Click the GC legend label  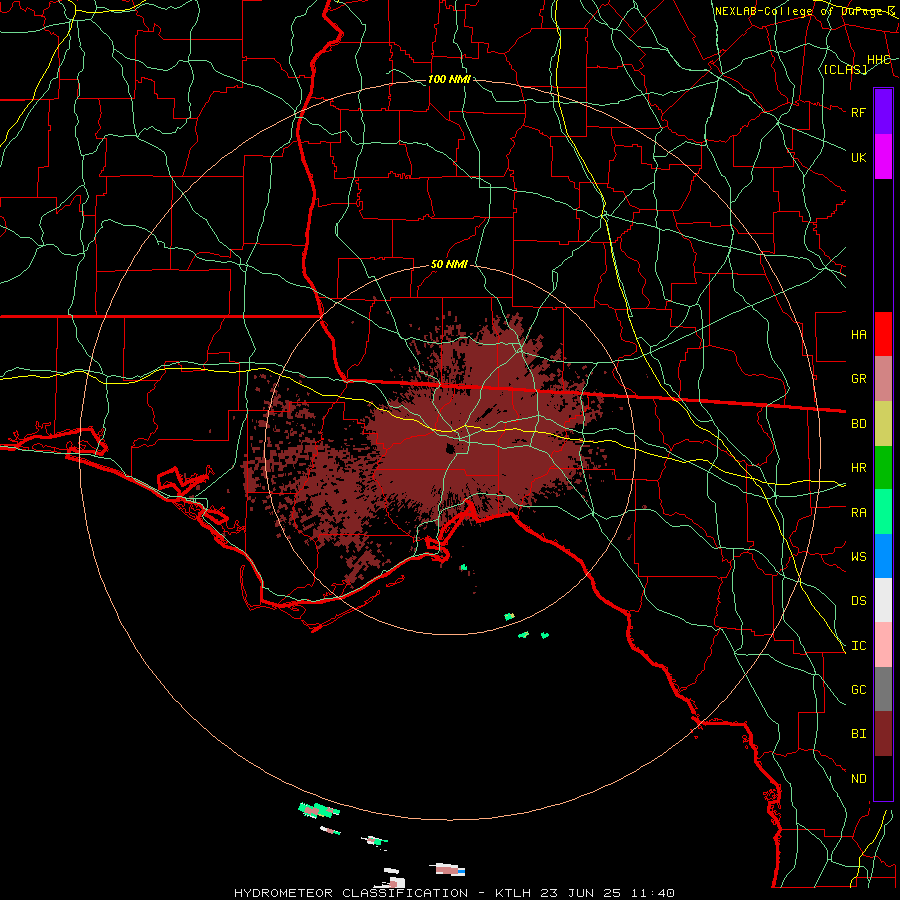pyautogui.click(x=858, y=690)
